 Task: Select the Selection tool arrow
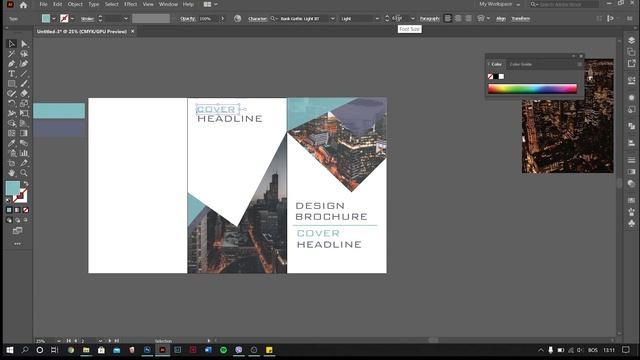[x=11, y=44]
